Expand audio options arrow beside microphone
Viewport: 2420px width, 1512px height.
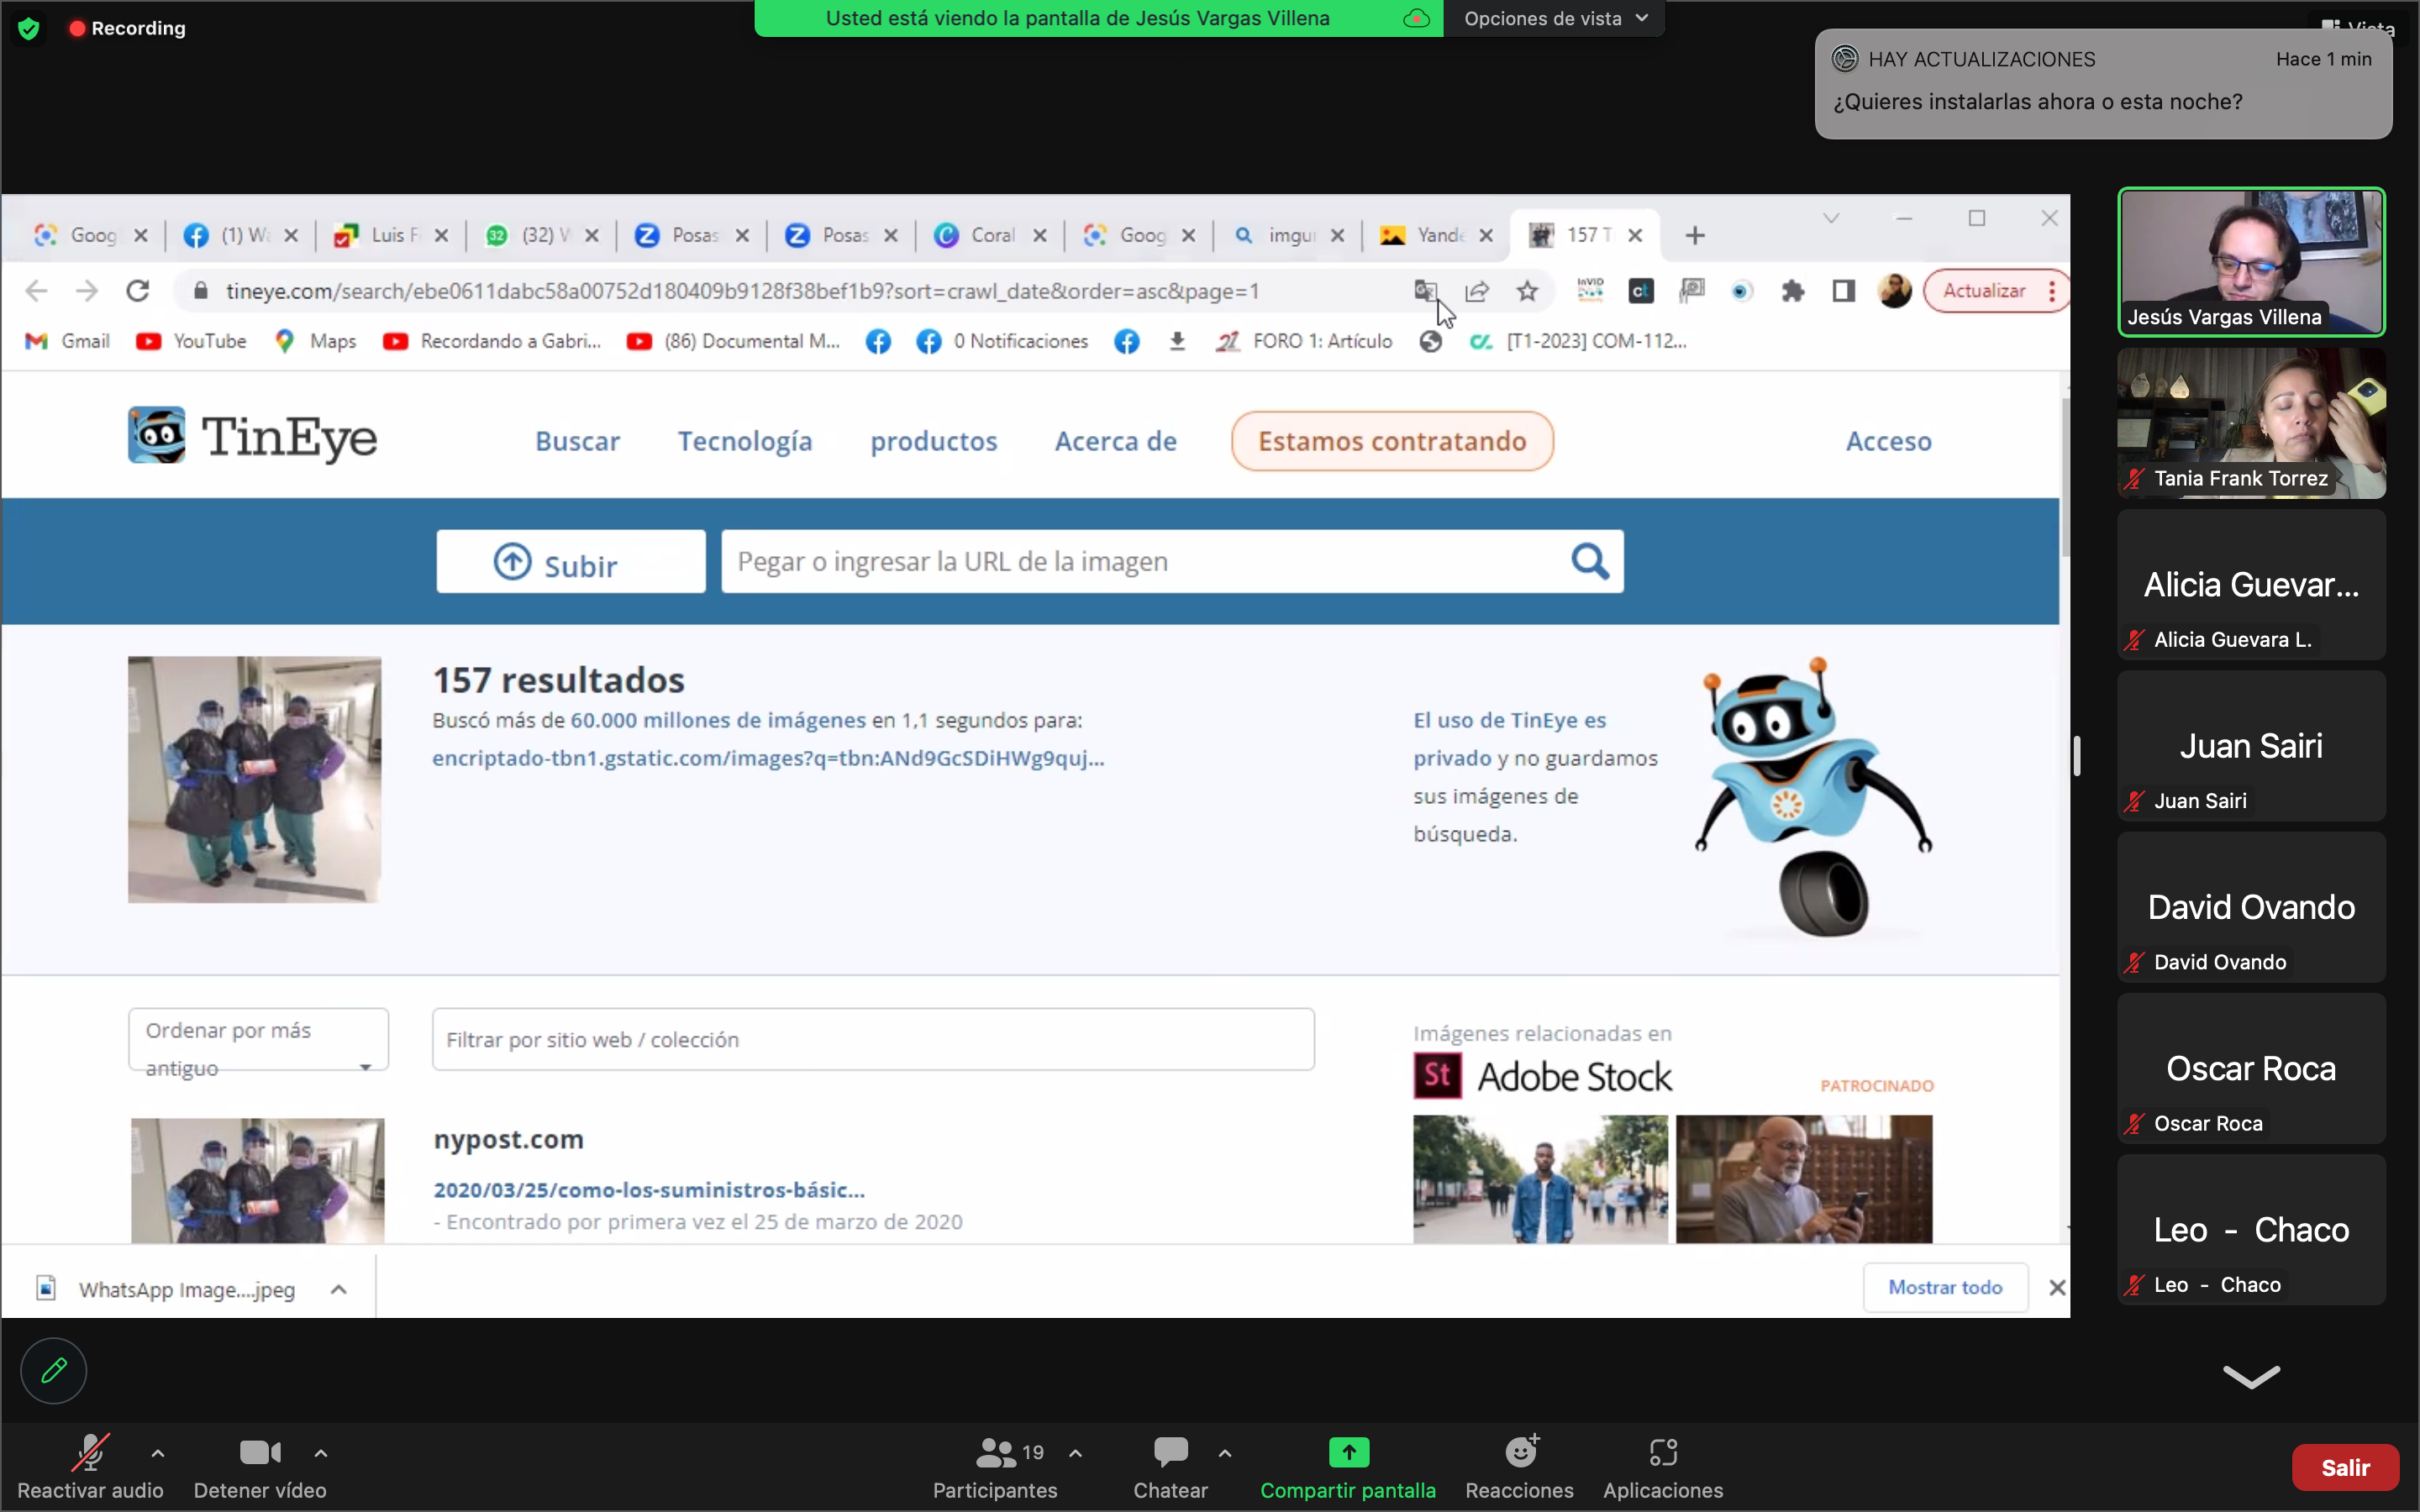point(158,1452)
